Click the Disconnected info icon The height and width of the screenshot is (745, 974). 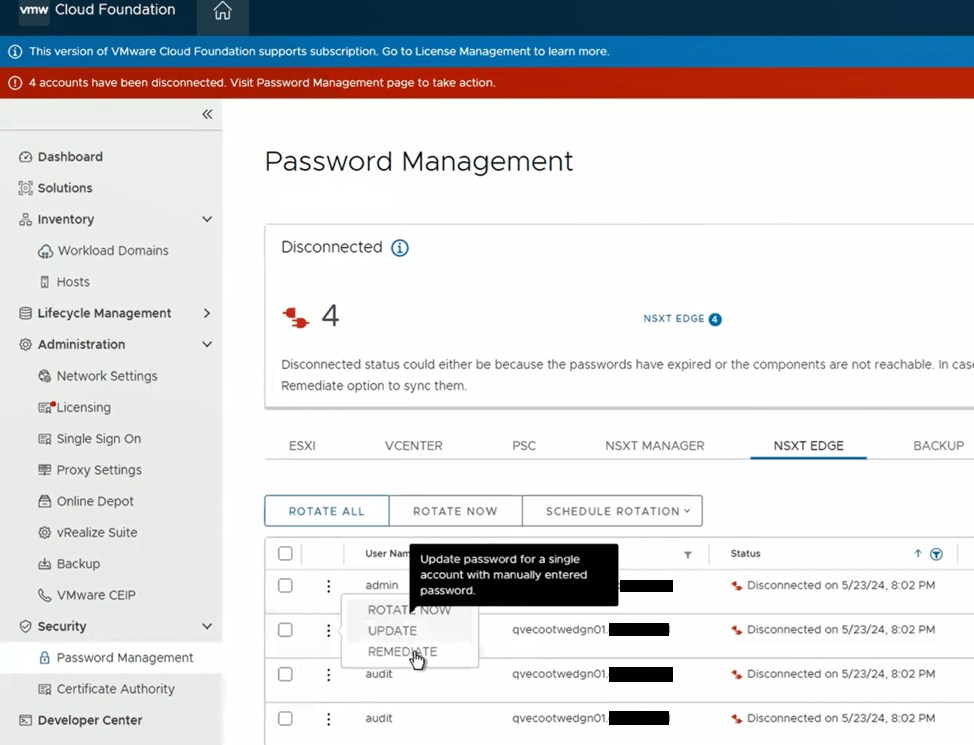pos(400,248)
